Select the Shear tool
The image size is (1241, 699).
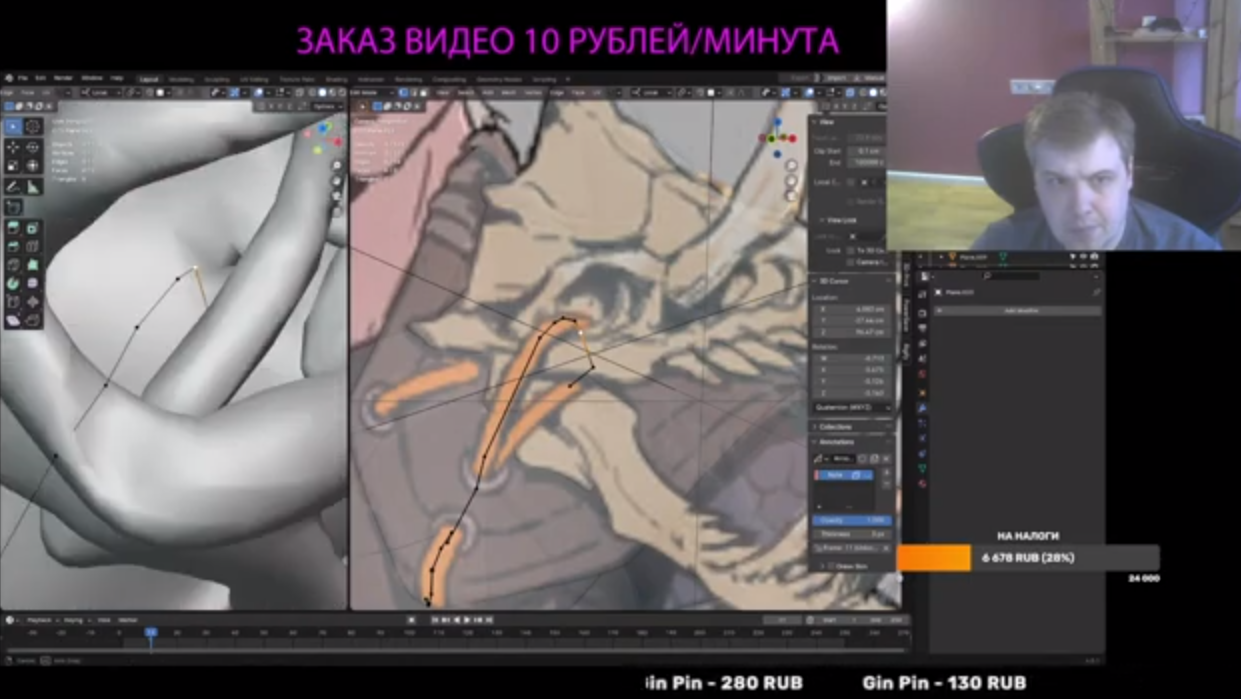[x=13, y=320]
